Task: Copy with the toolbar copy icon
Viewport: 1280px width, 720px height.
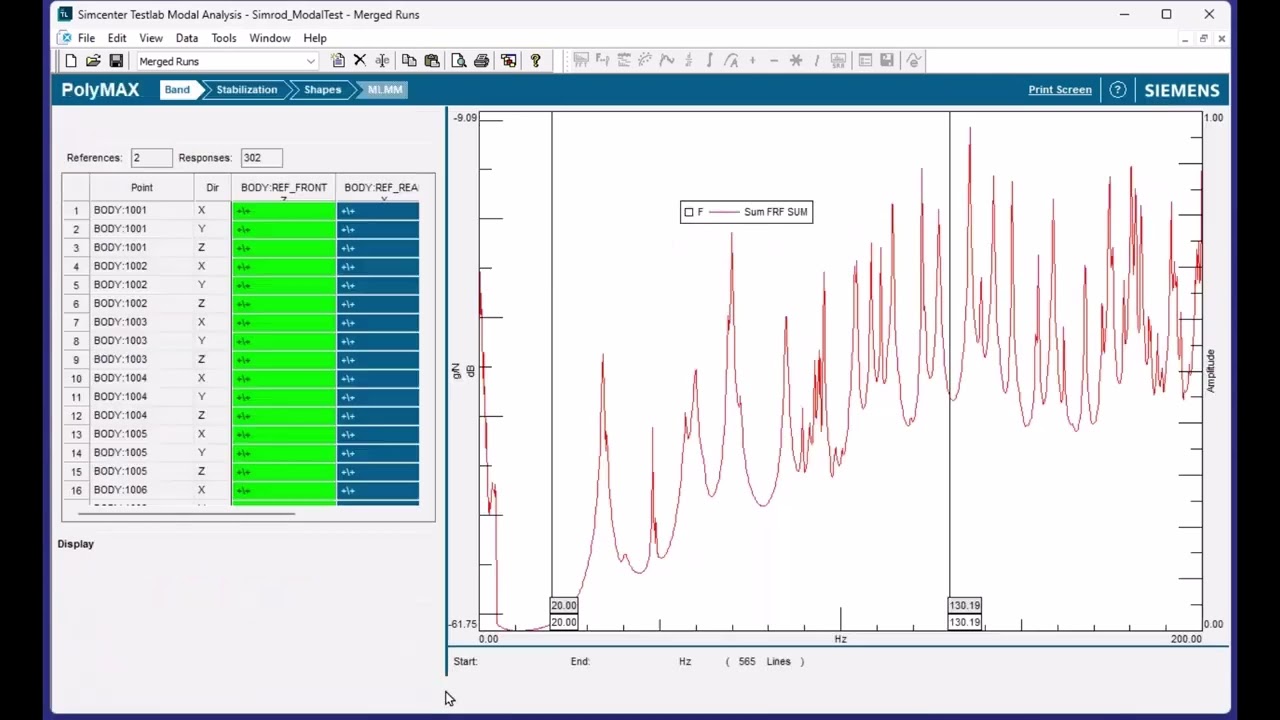Action: [409, 61]
